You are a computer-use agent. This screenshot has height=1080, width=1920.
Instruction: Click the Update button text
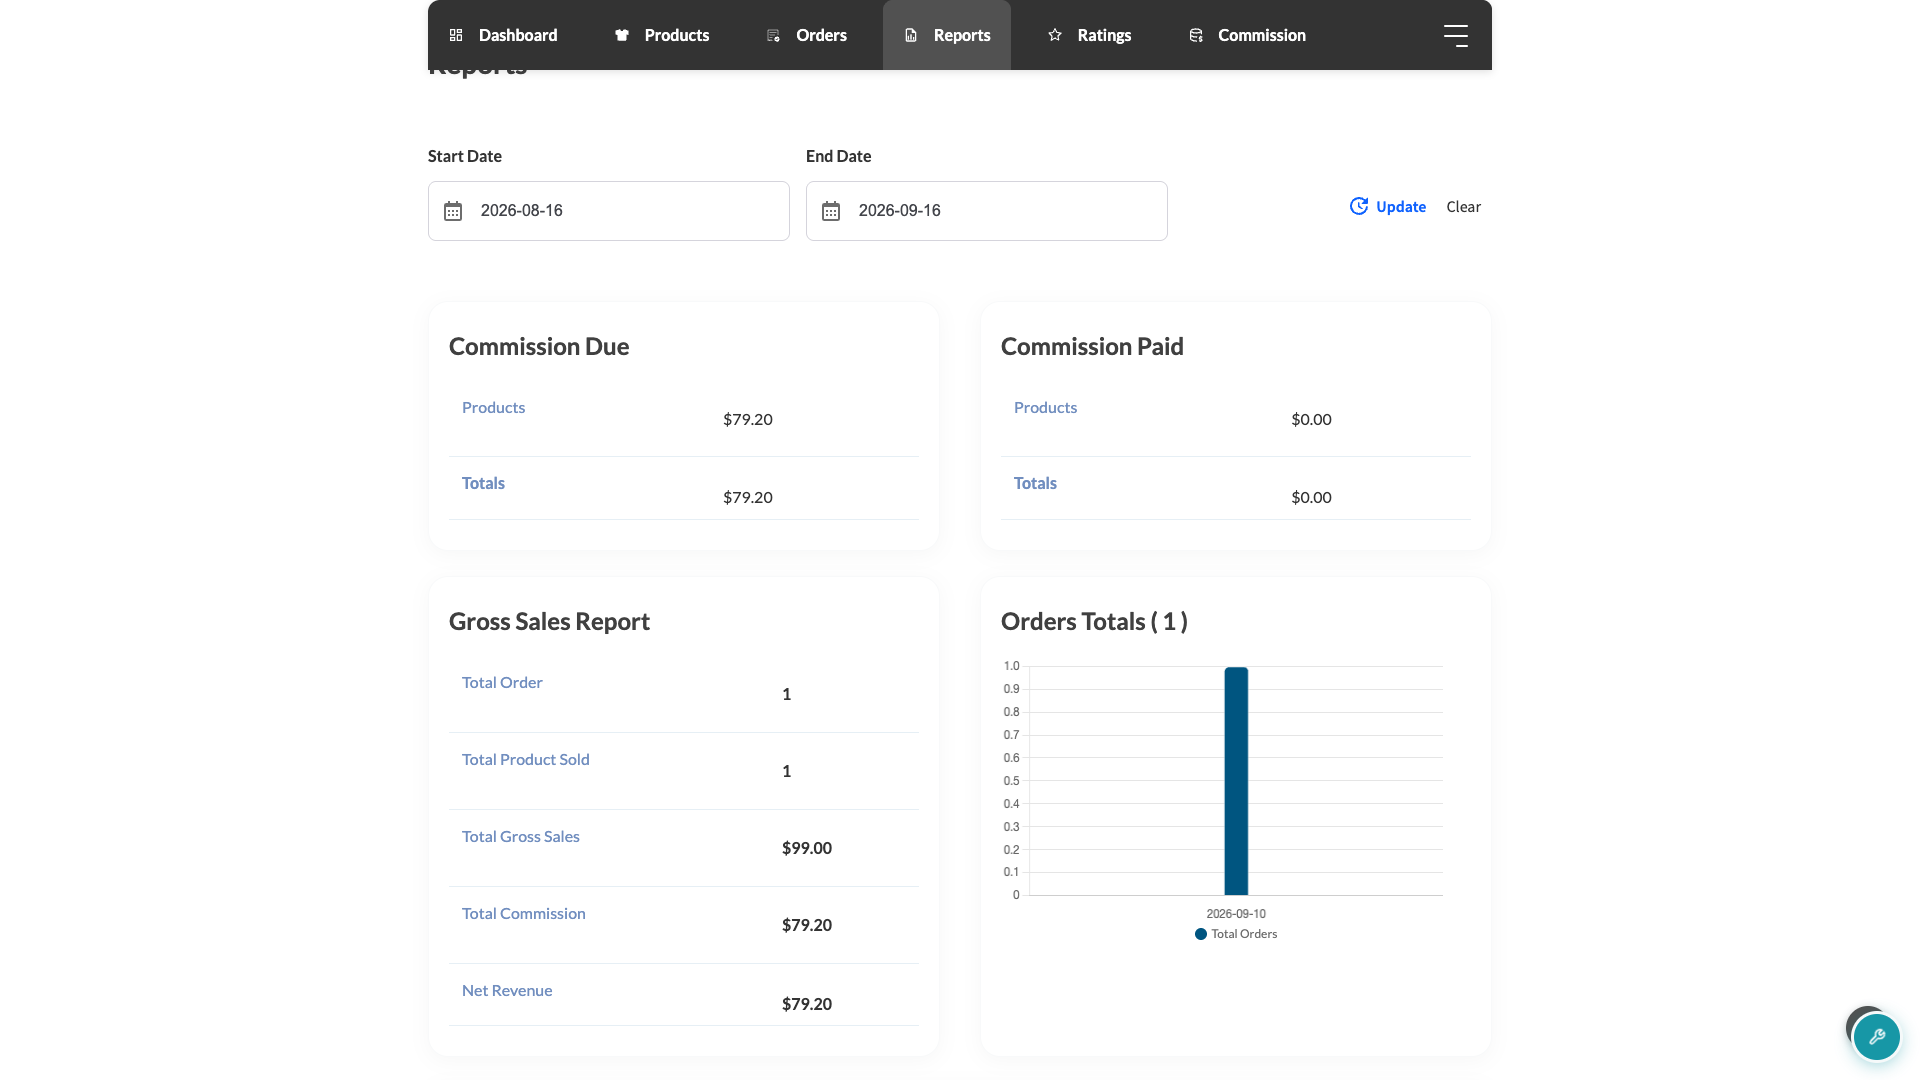[1401, 207]
